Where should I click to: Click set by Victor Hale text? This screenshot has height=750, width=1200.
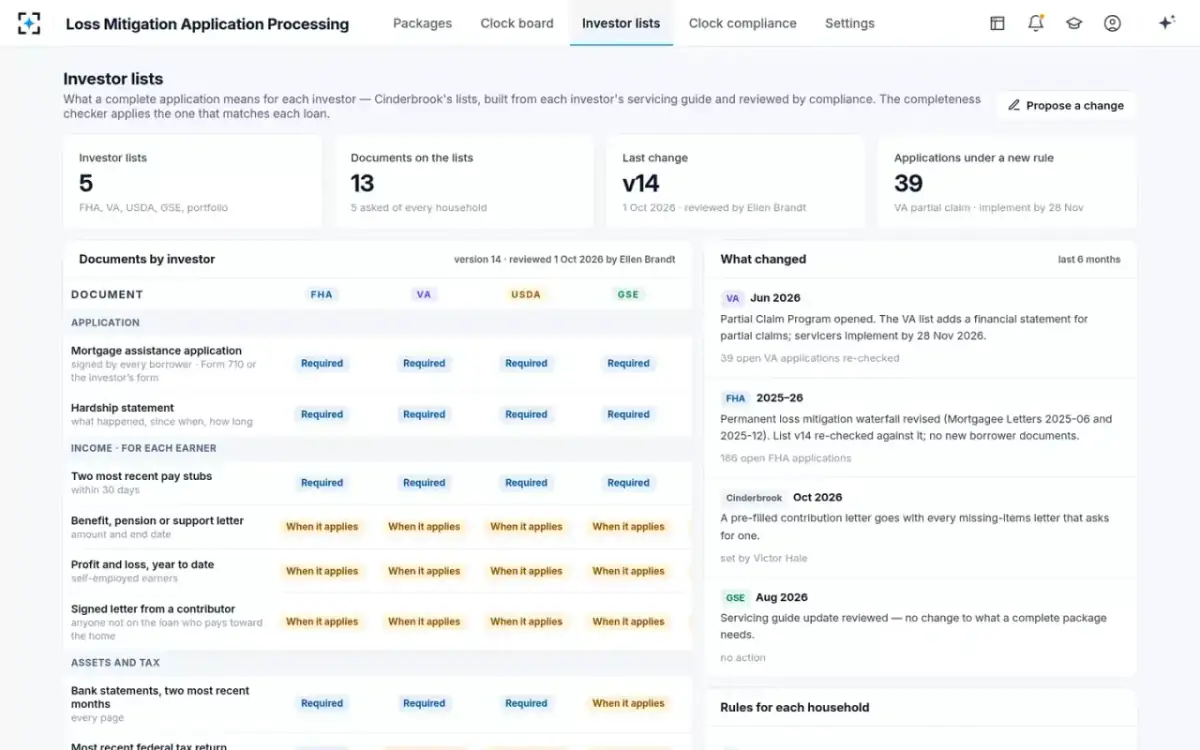pos(763,558)
